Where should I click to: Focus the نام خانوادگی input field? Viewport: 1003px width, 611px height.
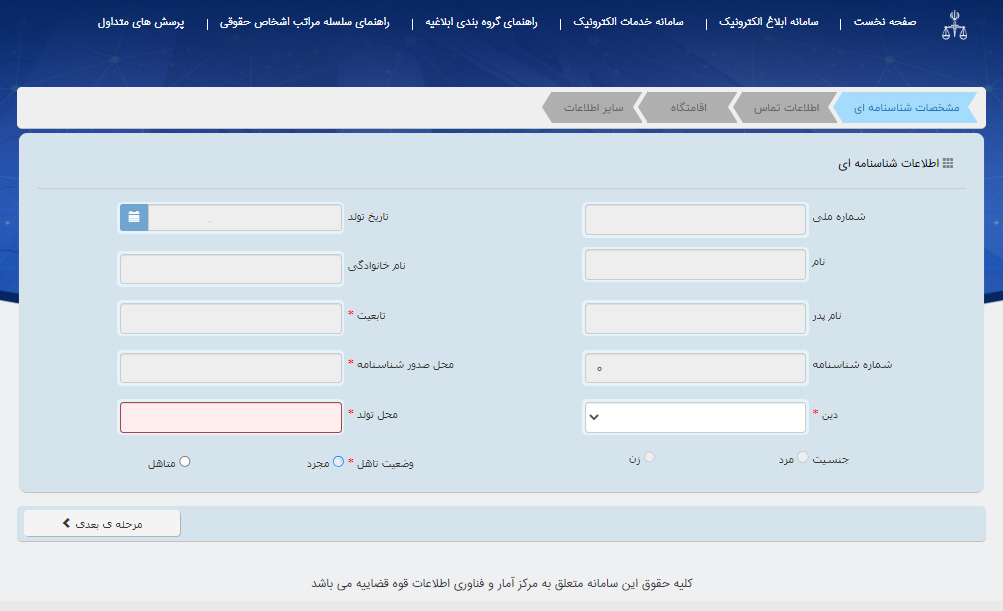click(x=231, y=269)
